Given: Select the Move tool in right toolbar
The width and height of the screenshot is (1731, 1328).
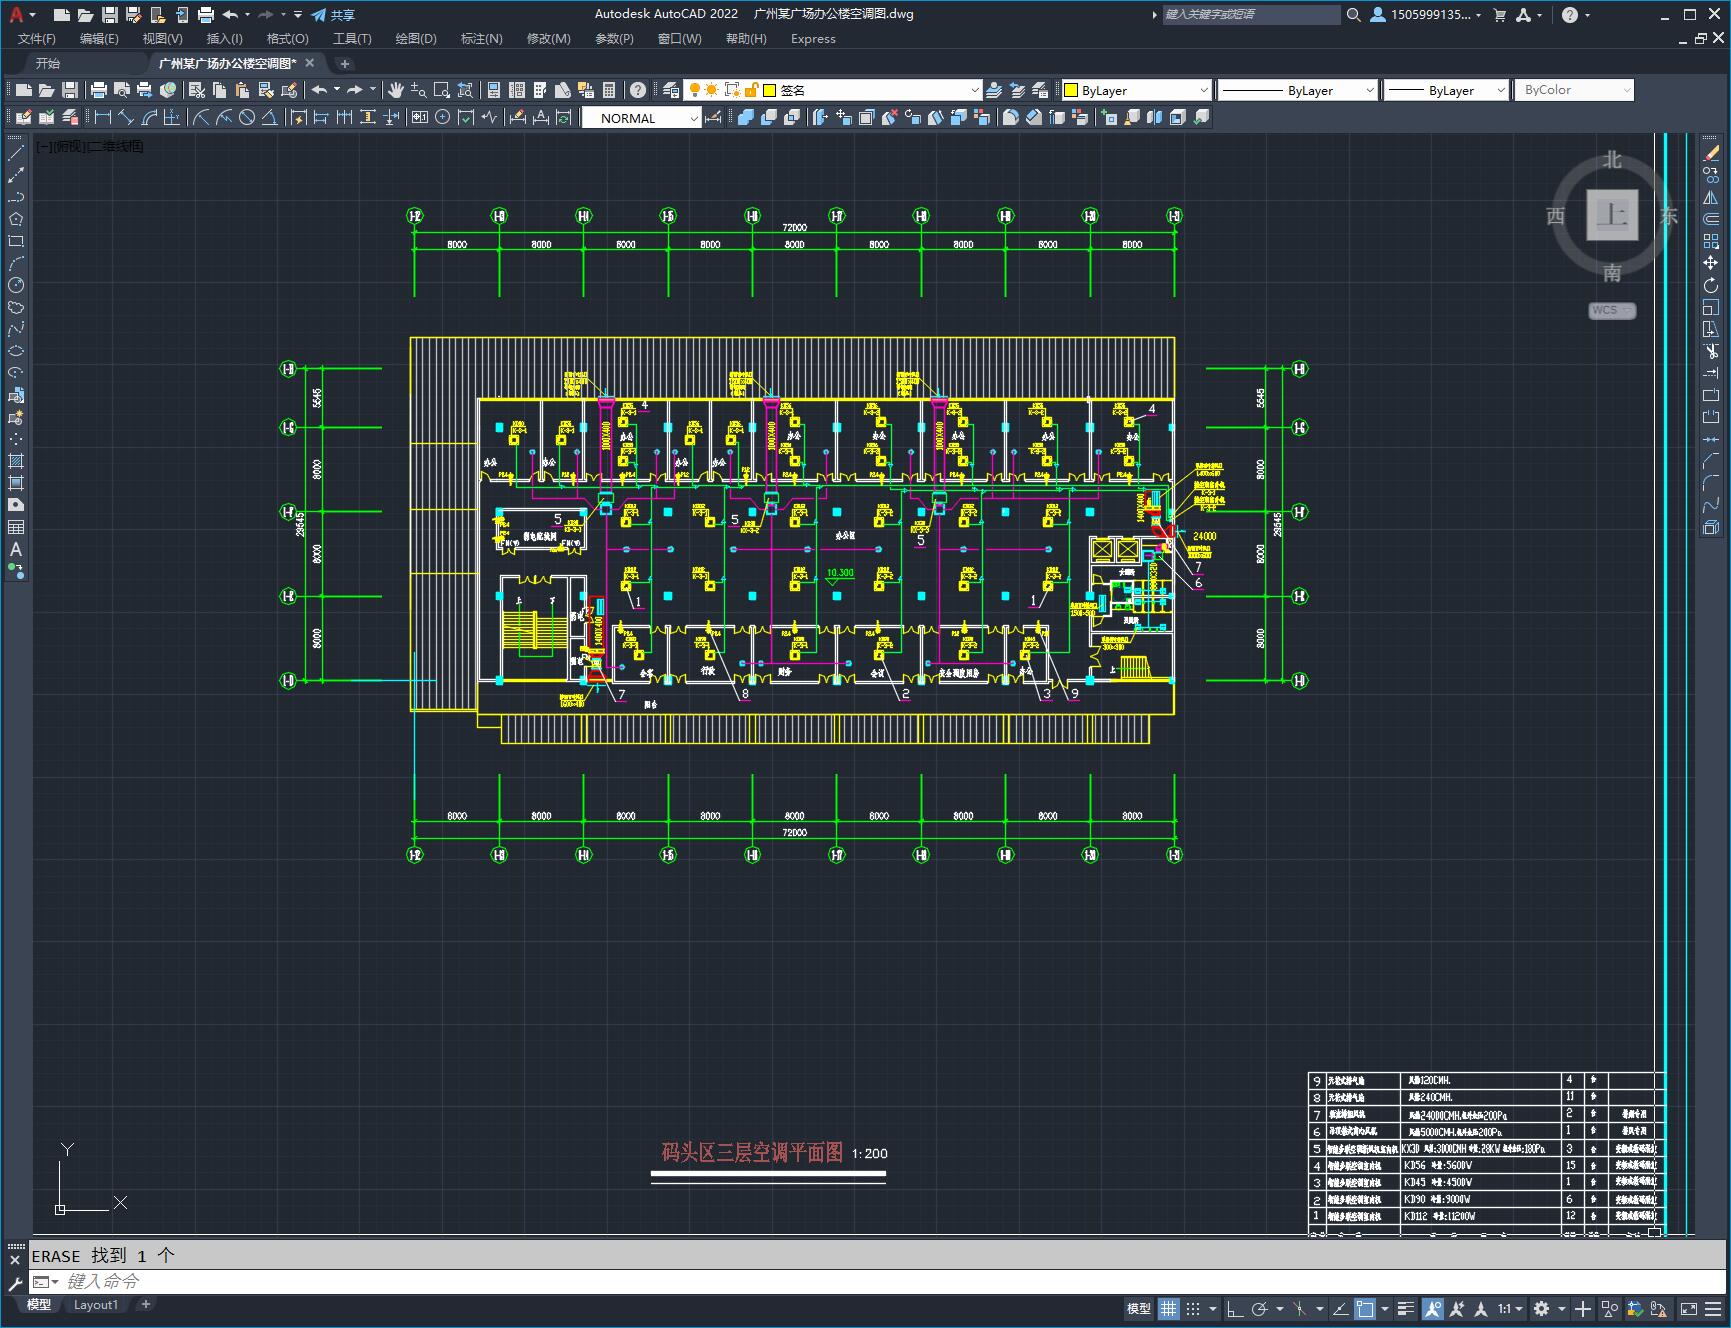Looking at the screenshot, I should point(1711,263).
